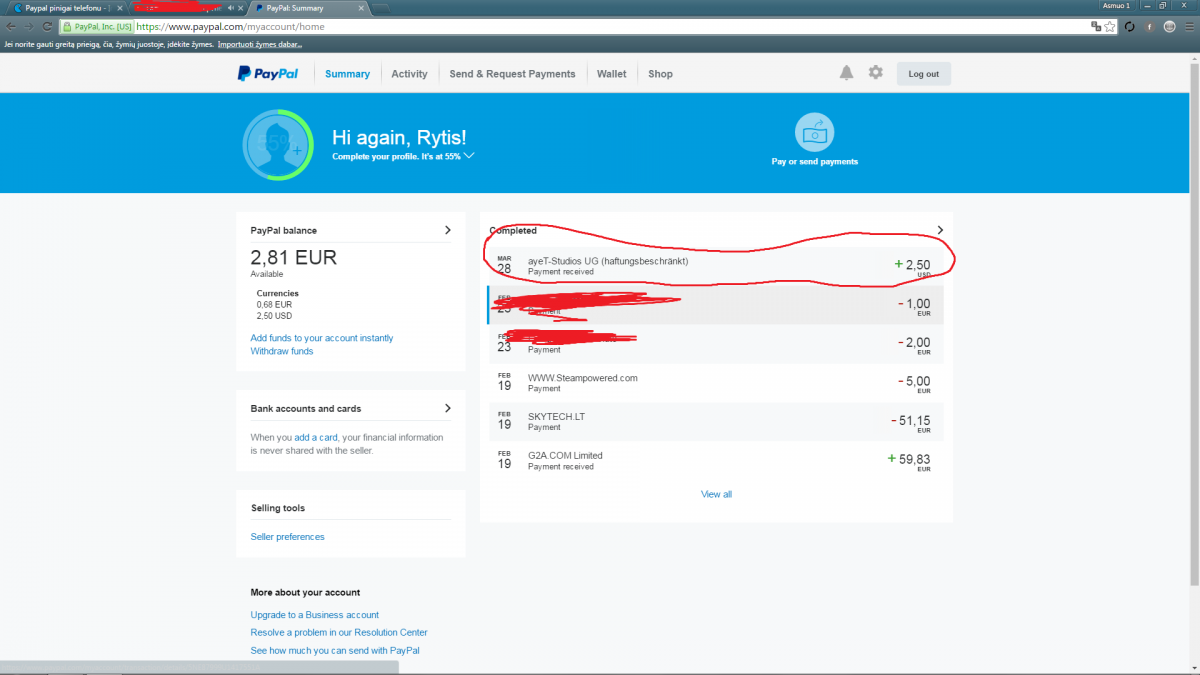1200x675 pixels.
Task: Open a new browser tab
Action: pyautogui.click(x=381, y=8)
